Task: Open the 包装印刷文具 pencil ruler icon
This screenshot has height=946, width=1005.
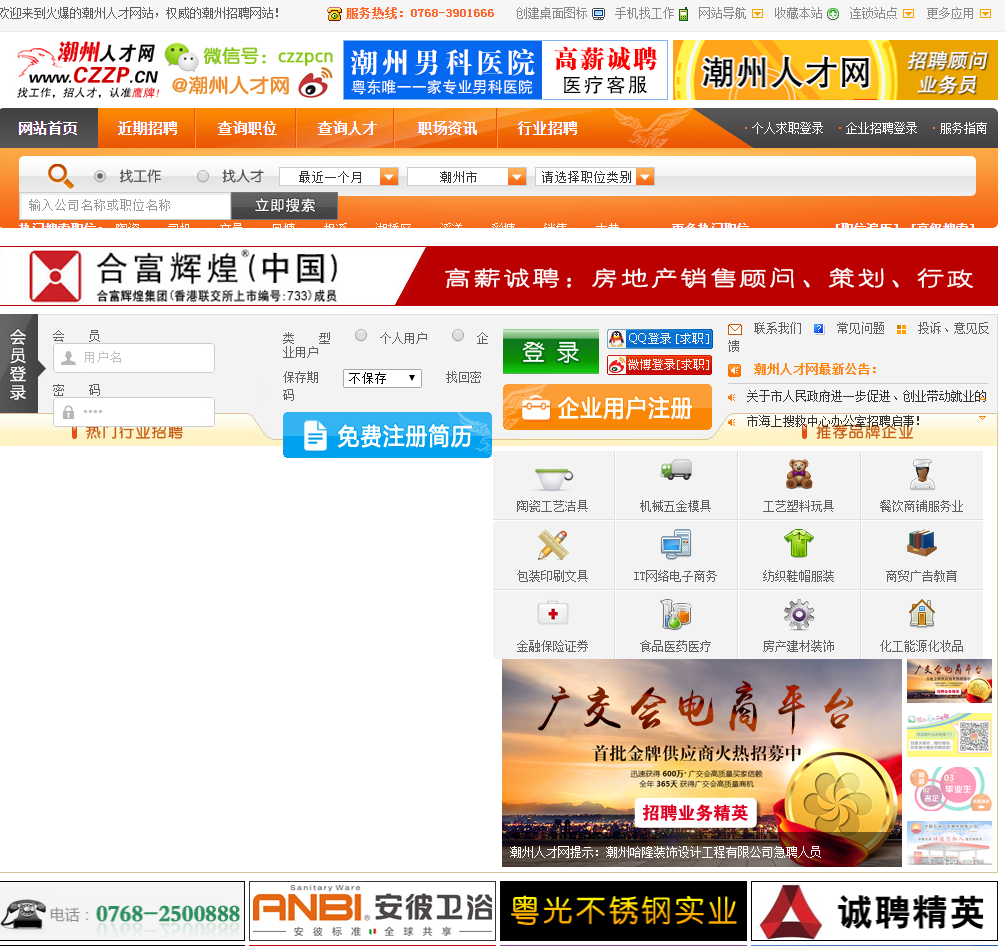Action: (552, 544)
